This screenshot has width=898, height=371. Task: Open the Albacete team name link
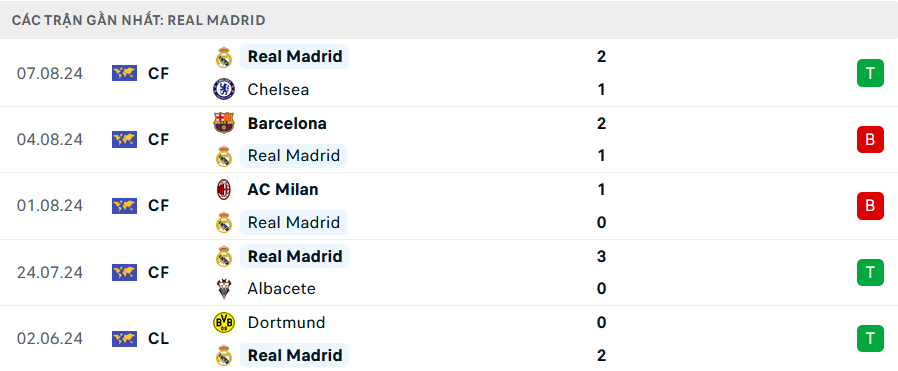click(x=281, y=289)
